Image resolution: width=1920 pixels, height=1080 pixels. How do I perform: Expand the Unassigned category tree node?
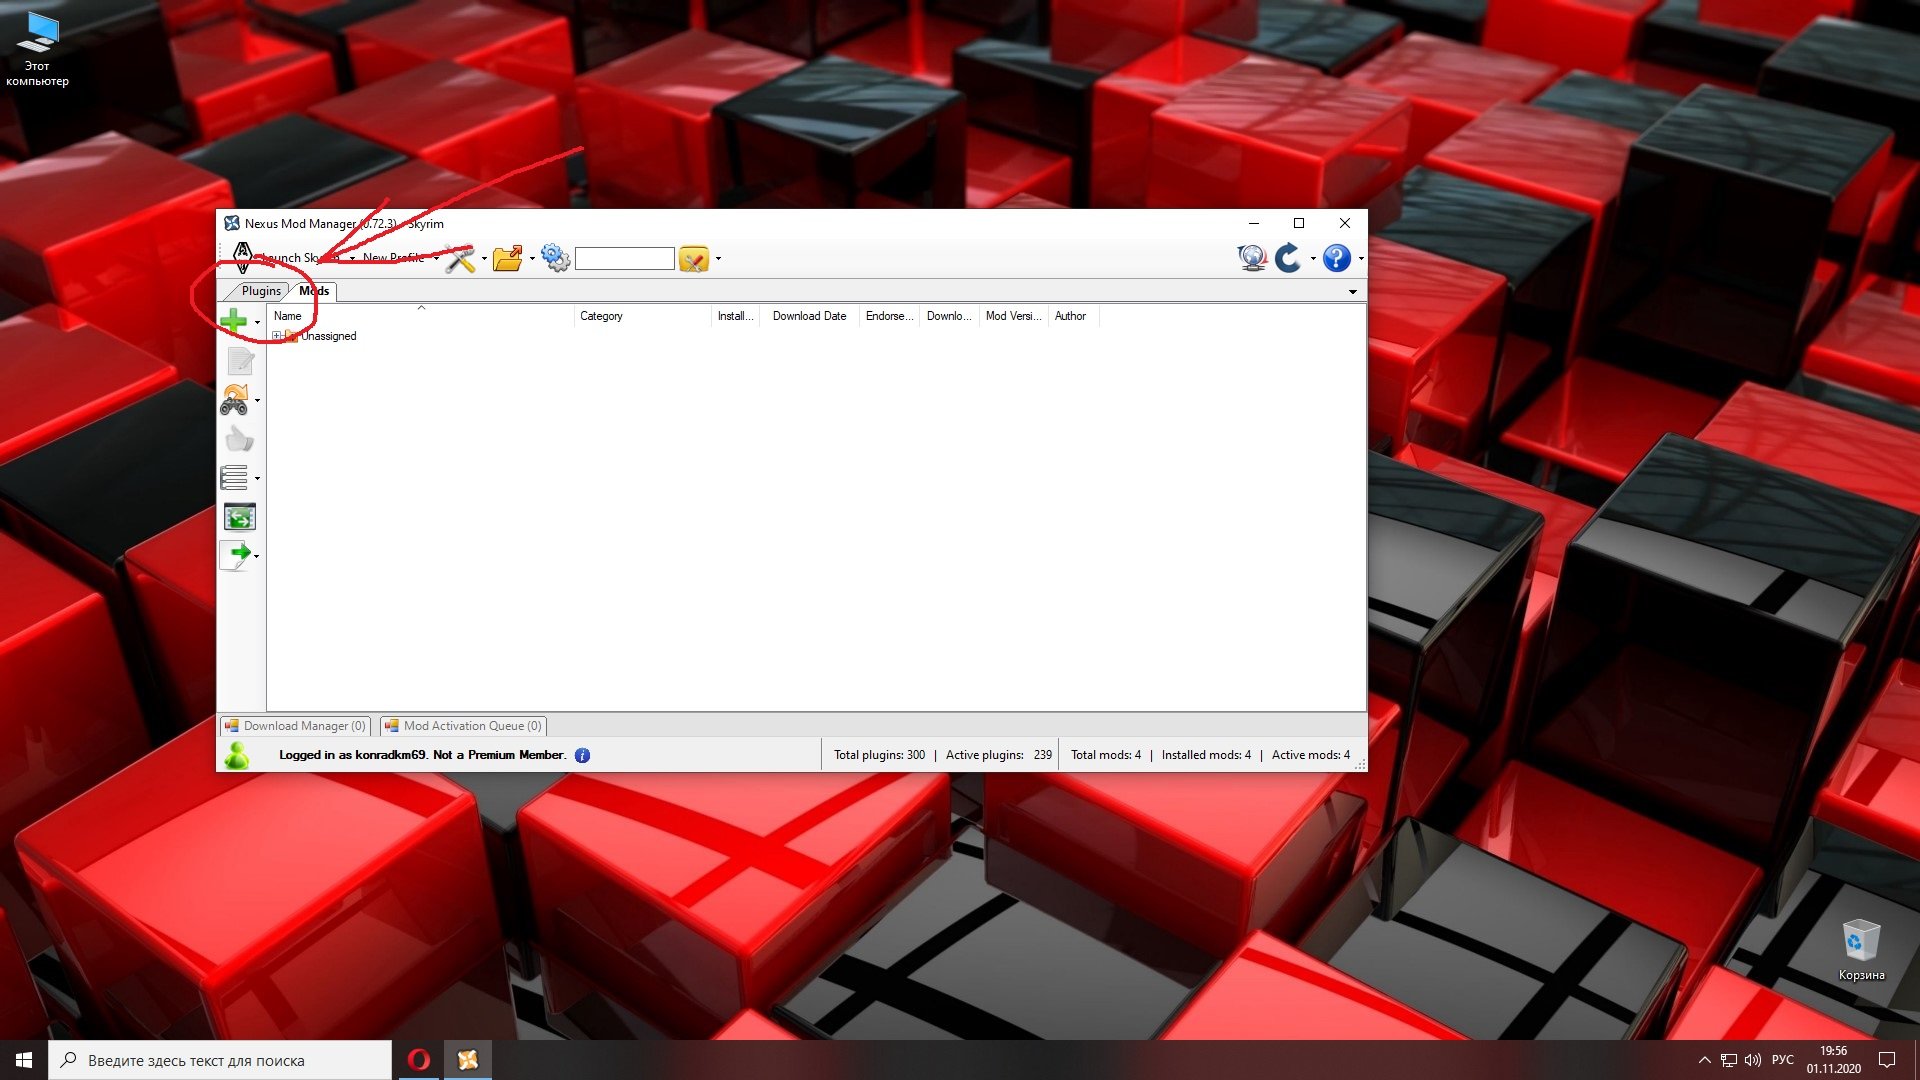(x=277, y=336)
